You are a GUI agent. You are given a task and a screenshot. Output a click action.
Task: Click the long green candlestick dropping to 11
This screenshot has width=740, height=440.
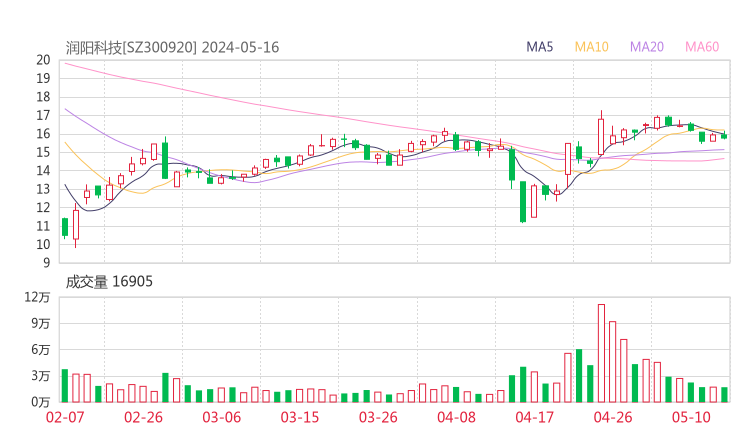(523, 202)
